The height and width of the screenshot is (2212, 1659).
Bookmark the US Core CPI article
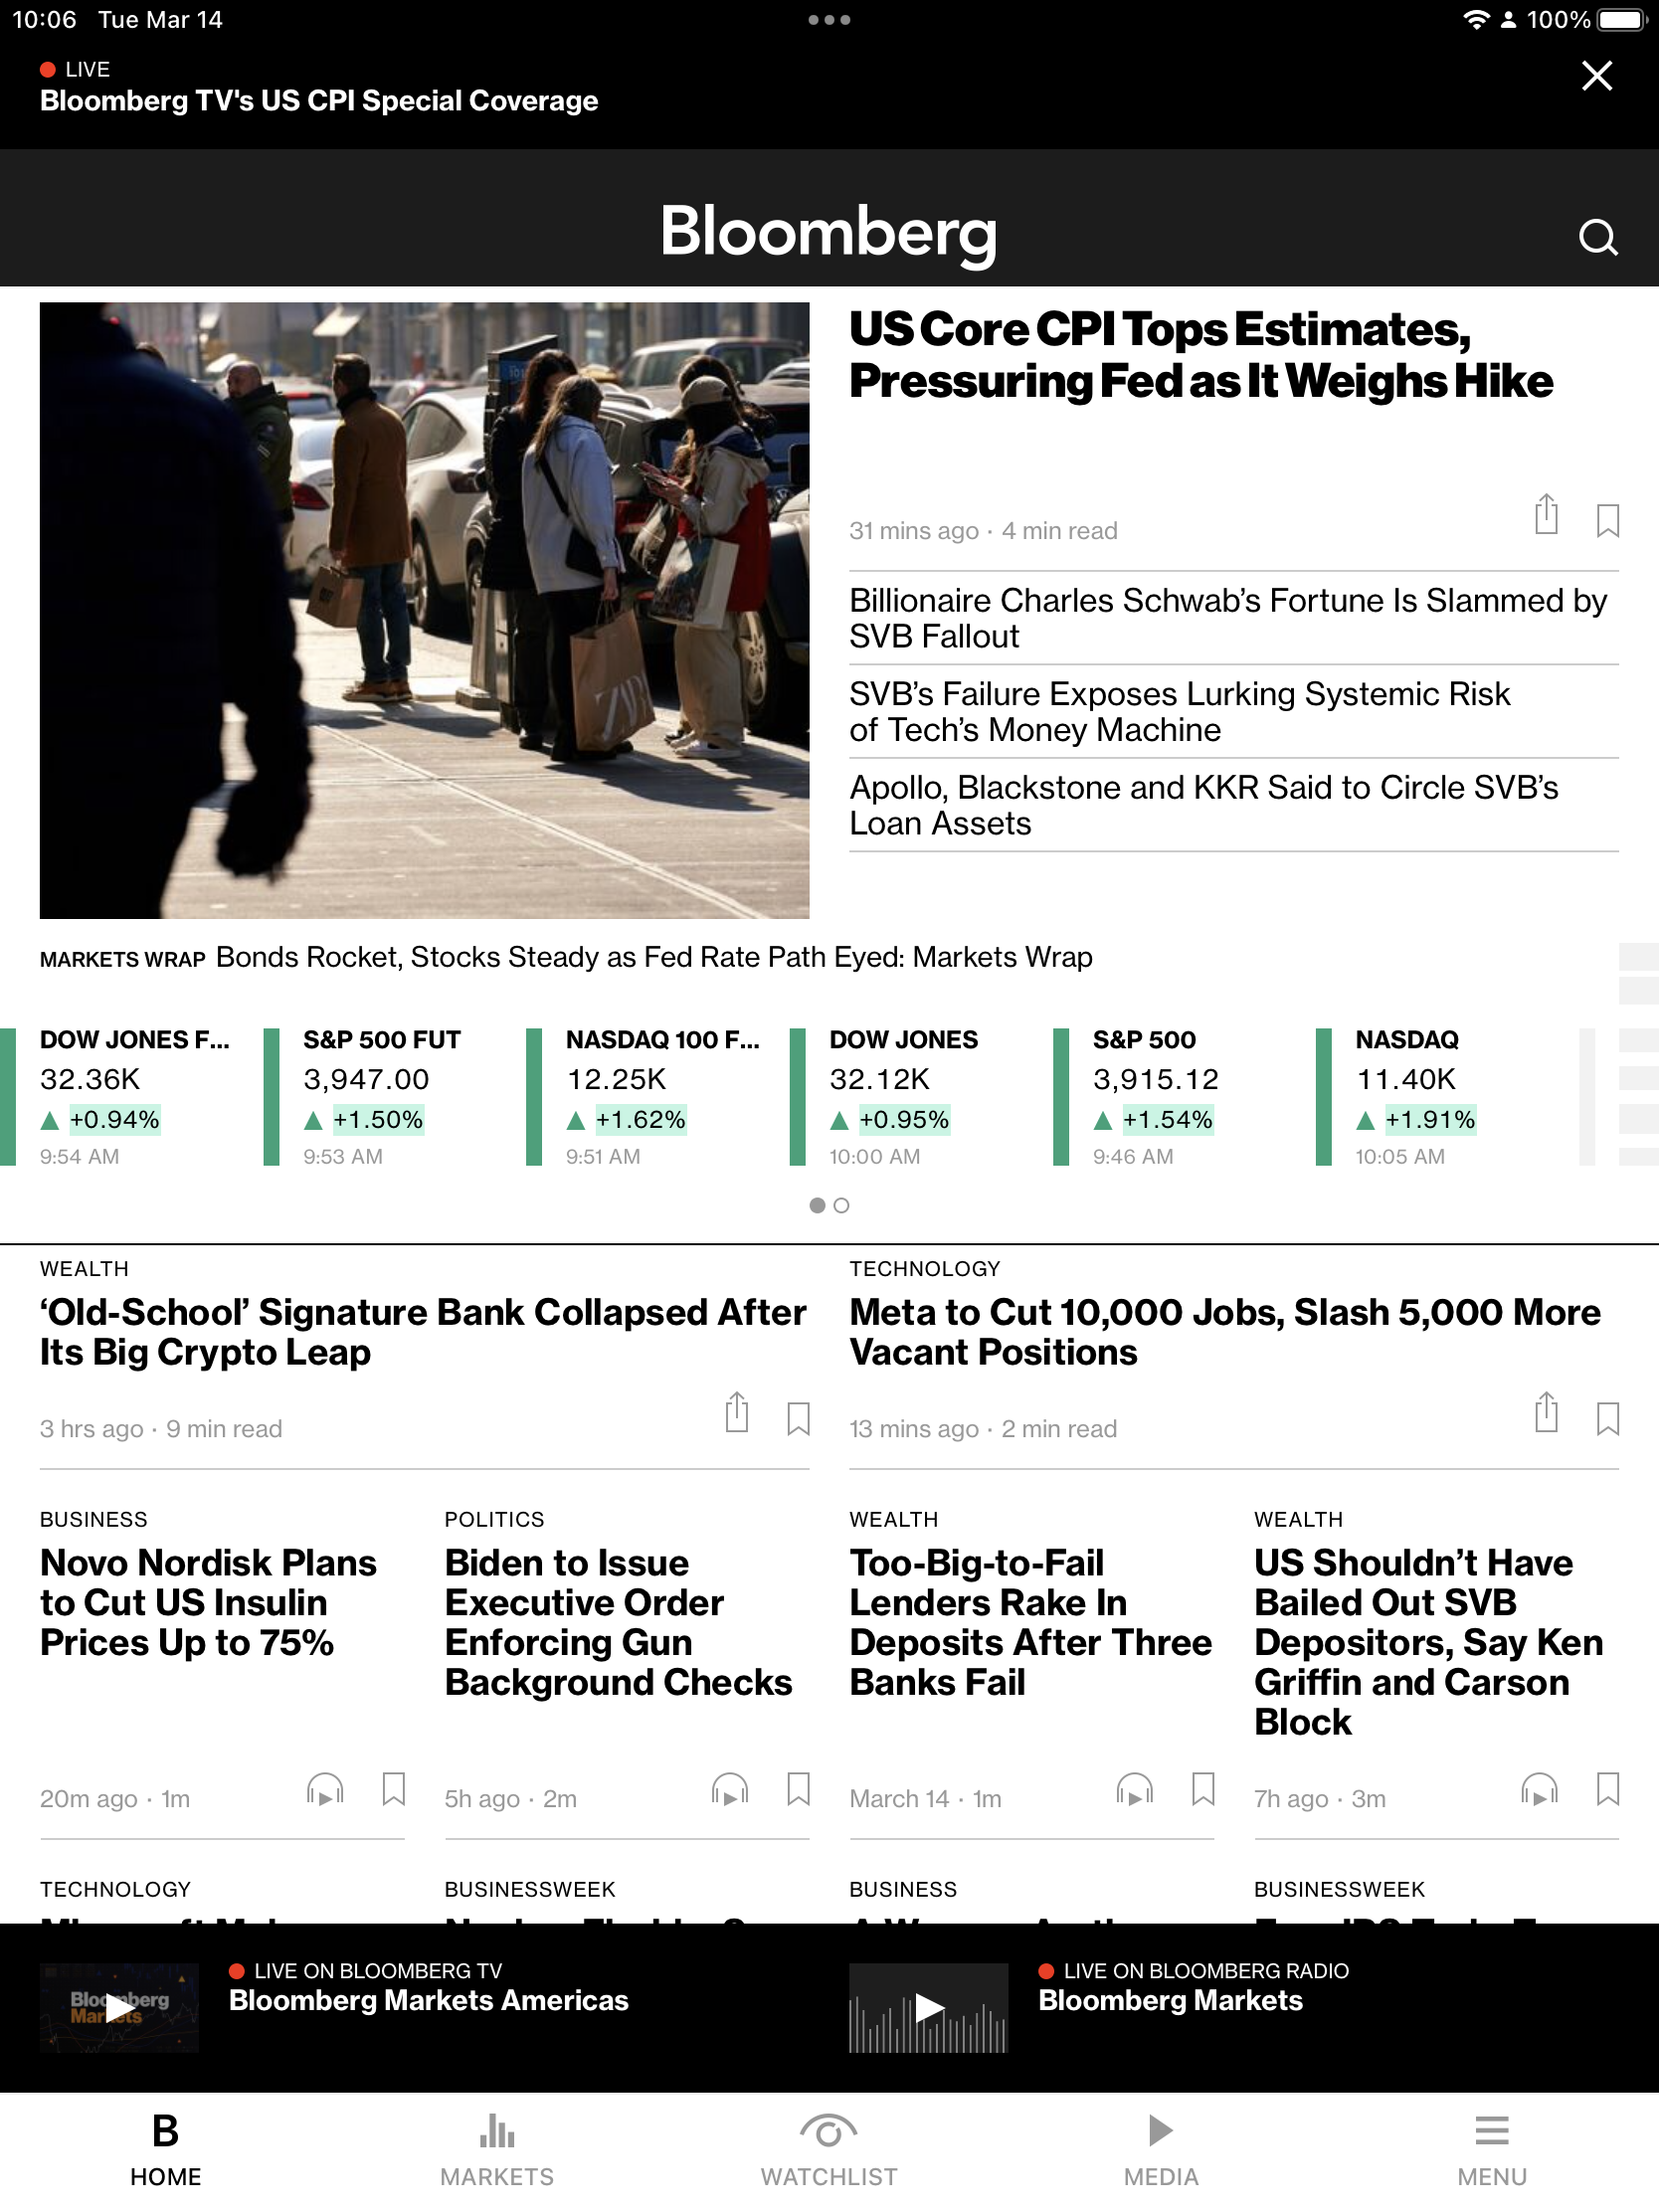[x=1607, y=520]
